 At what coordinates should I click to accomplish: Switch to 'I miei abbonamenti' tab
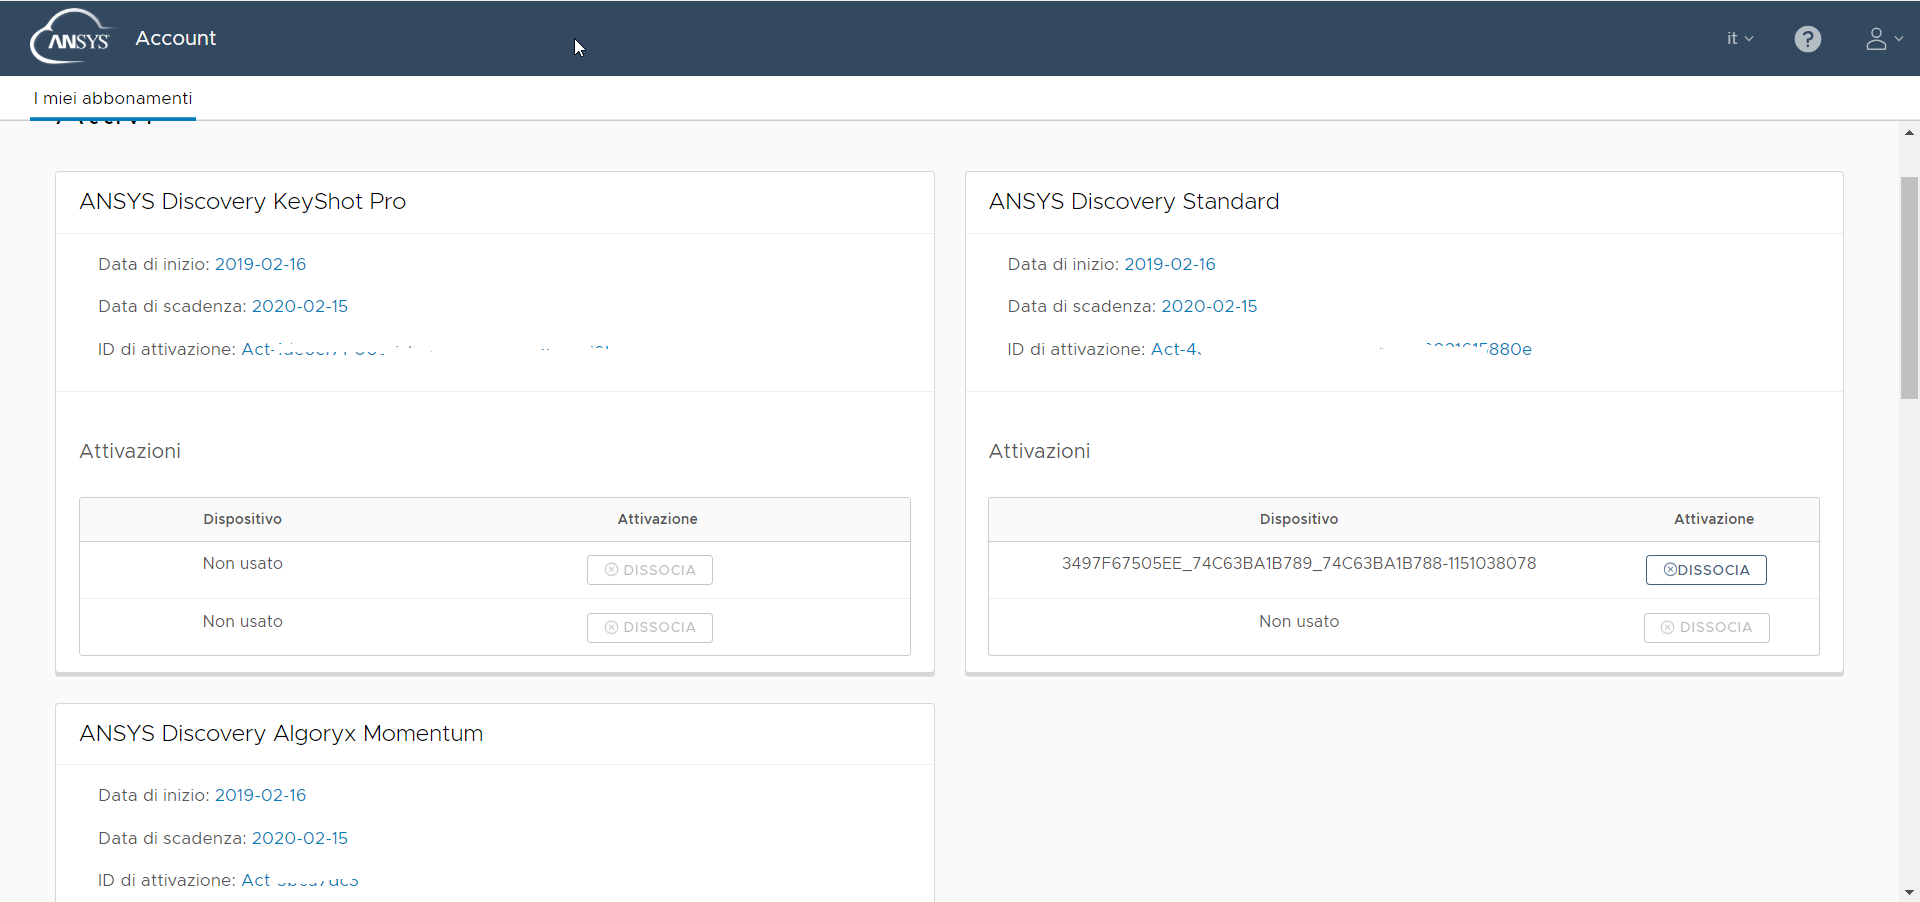[113, 98]
